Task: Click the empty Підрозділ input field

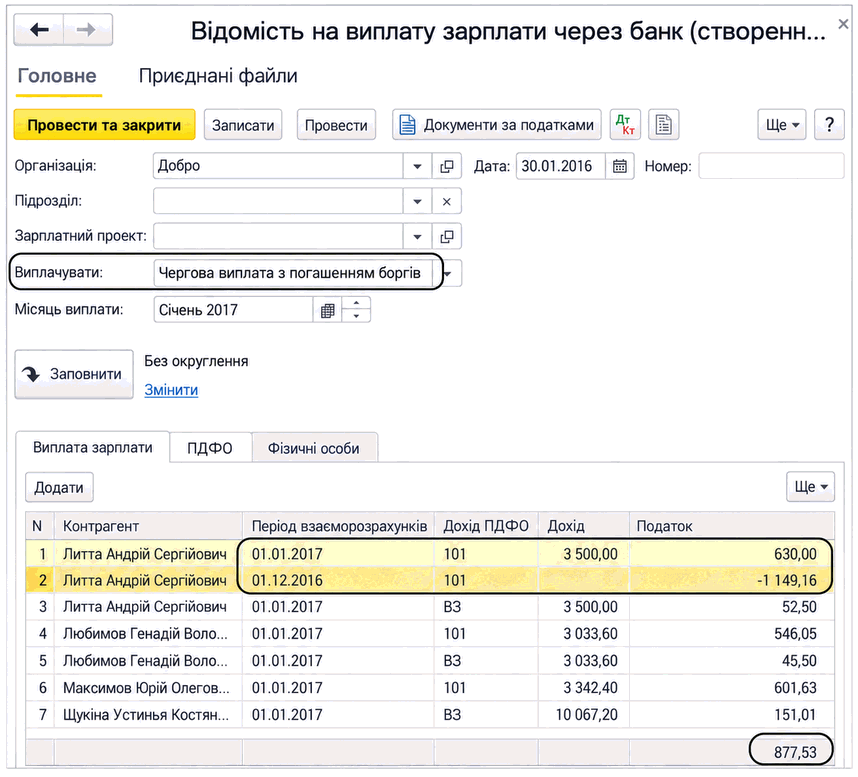Action: [278, 201]
